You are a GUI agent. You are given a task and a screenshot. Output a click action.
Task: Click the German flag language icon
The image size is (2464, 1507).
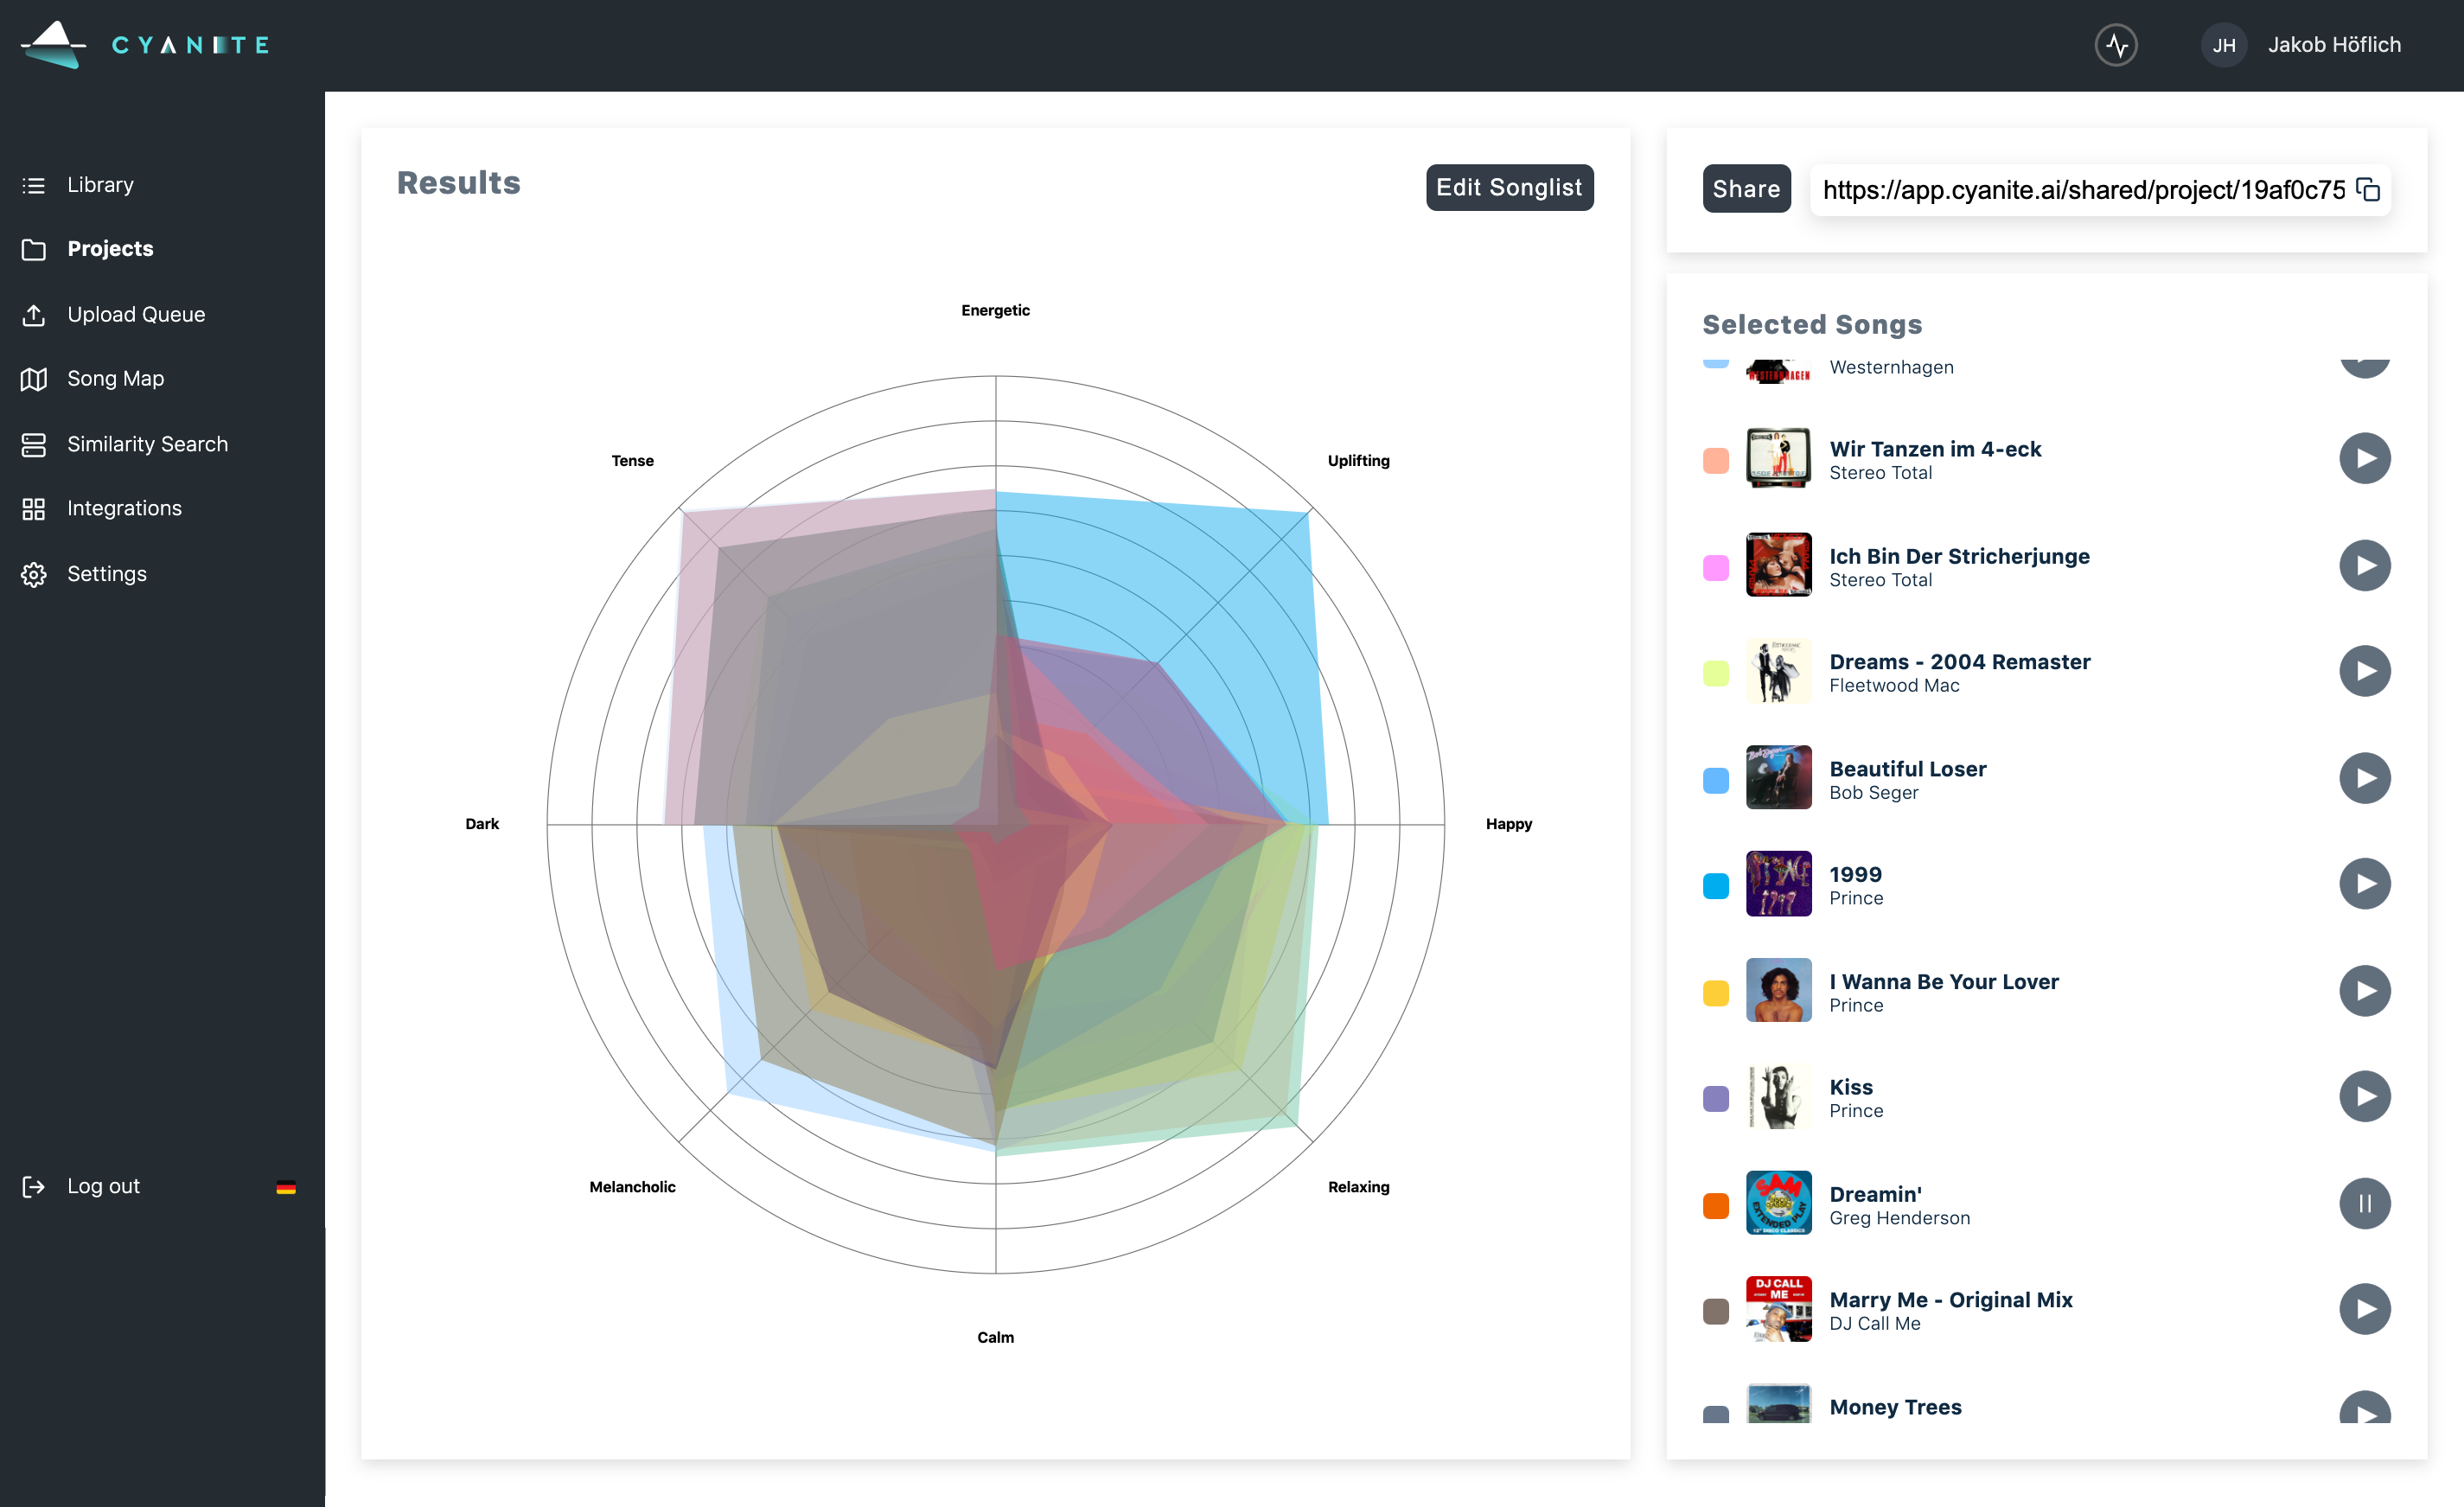coord(286,1188)
